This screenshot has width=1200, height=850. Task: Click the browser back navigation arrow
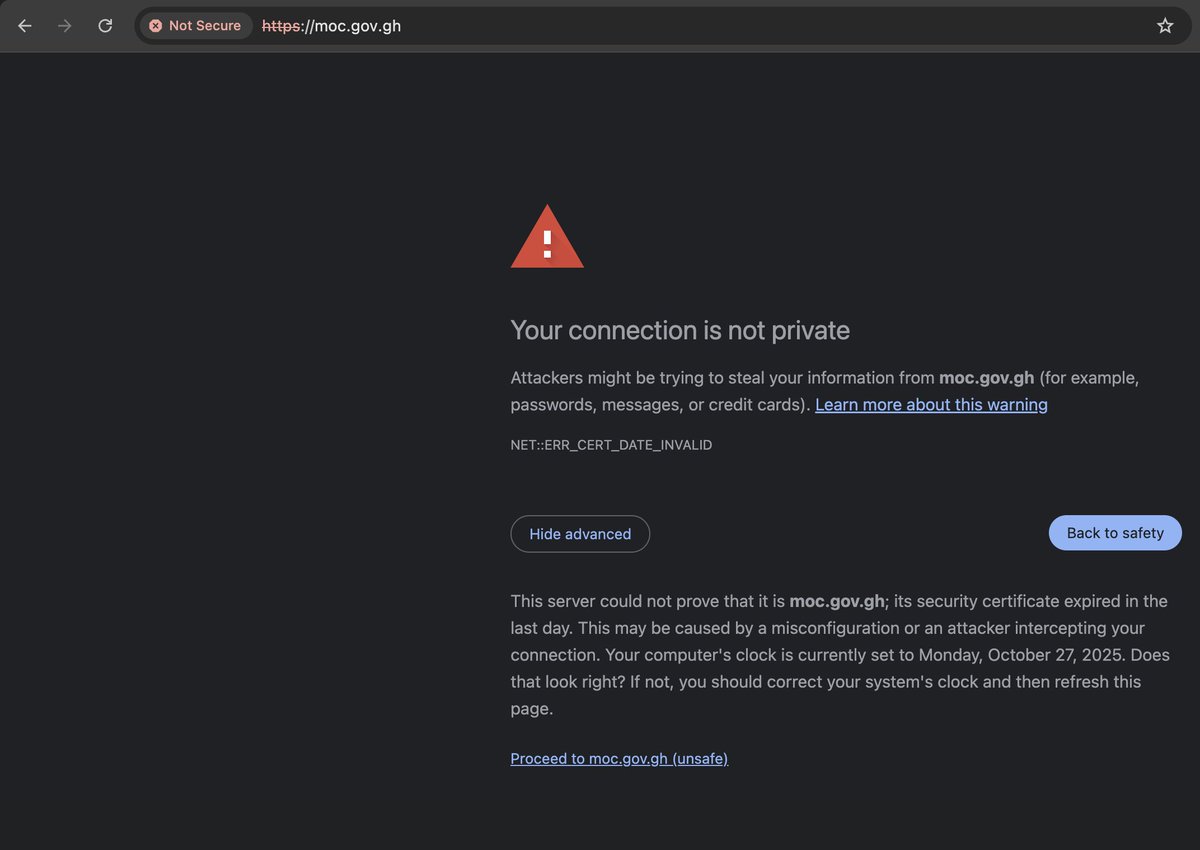[x=24, y=25]
